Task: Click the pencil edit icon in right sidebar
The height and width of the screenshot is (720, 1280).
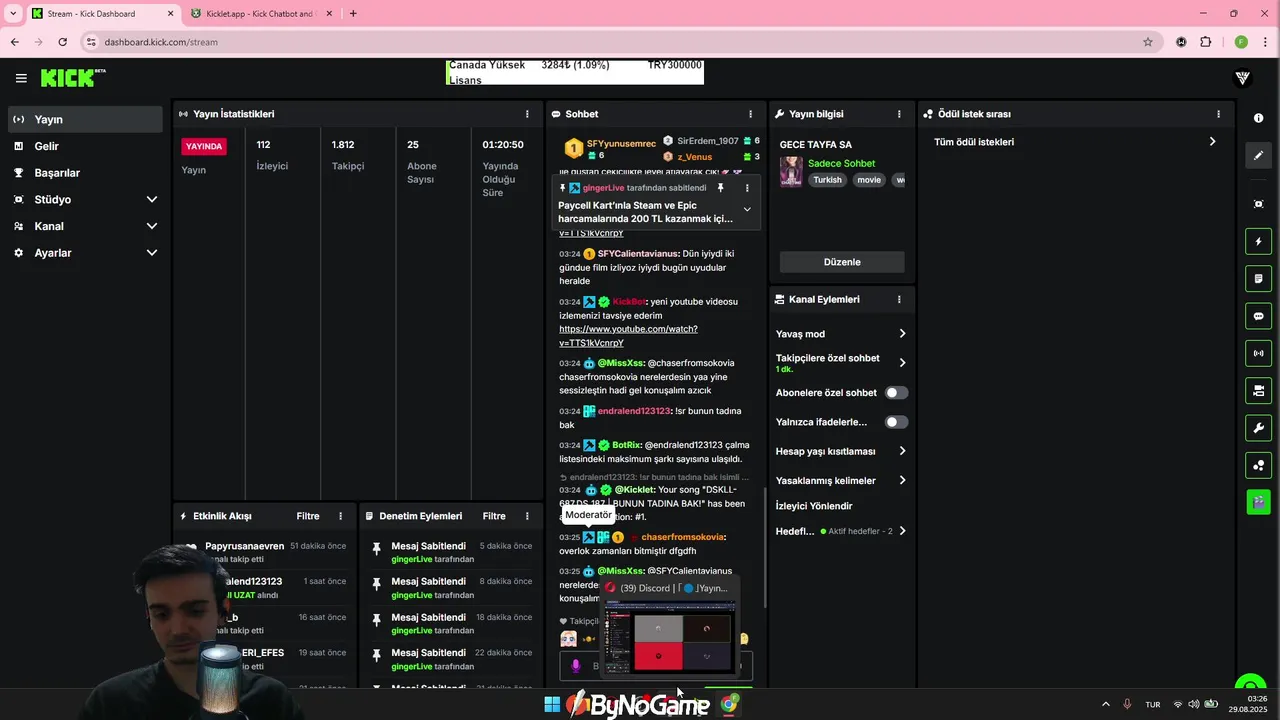Action: click(1258, 155)
